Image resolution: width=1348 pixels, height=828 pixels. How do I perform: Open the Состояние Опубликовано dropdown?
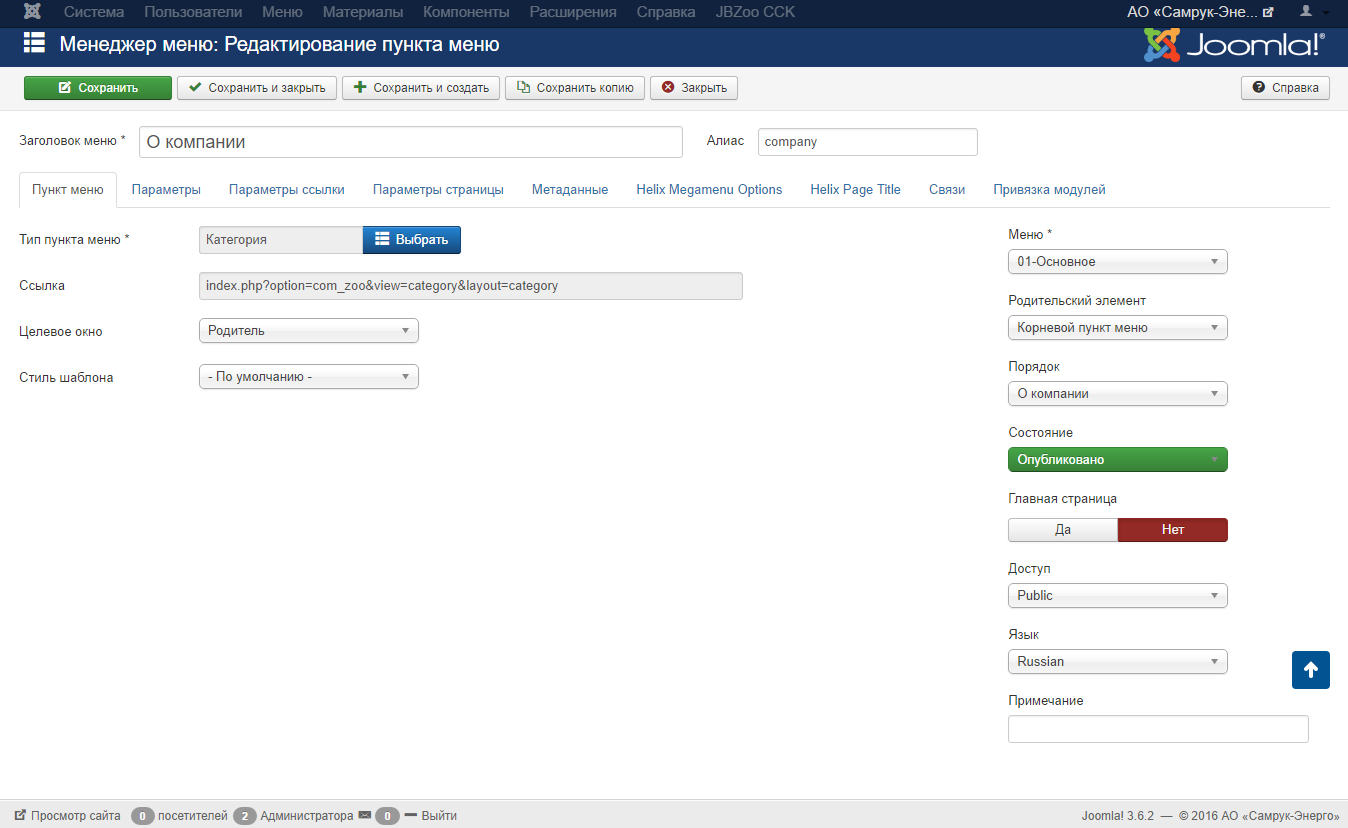coord(1117,460)
